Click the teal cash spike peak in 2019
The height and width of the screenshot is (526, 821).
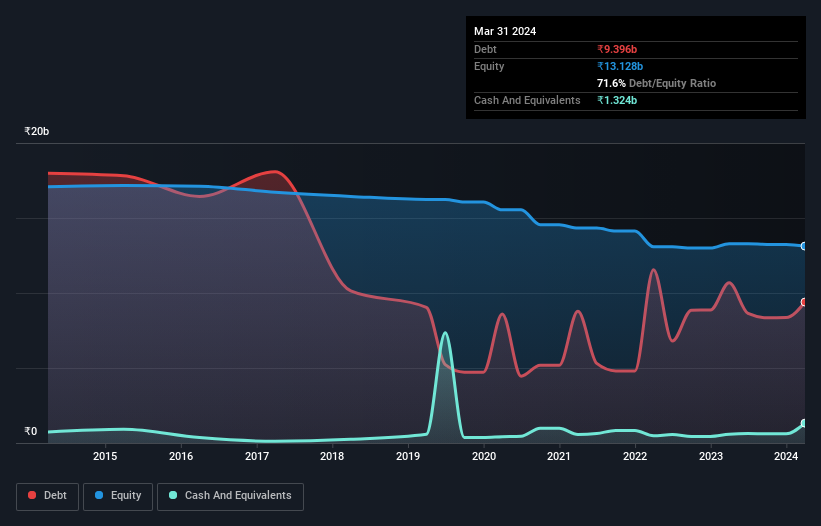coord(445,333)
